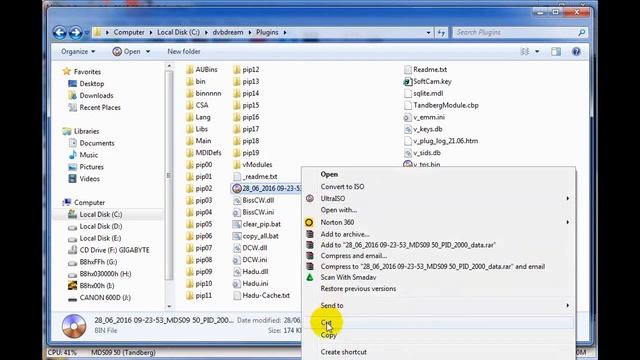The width and height of the screenshot is (640, 360).
Task: Open CANON 600D (J:) drive
Action: [100, 298]
